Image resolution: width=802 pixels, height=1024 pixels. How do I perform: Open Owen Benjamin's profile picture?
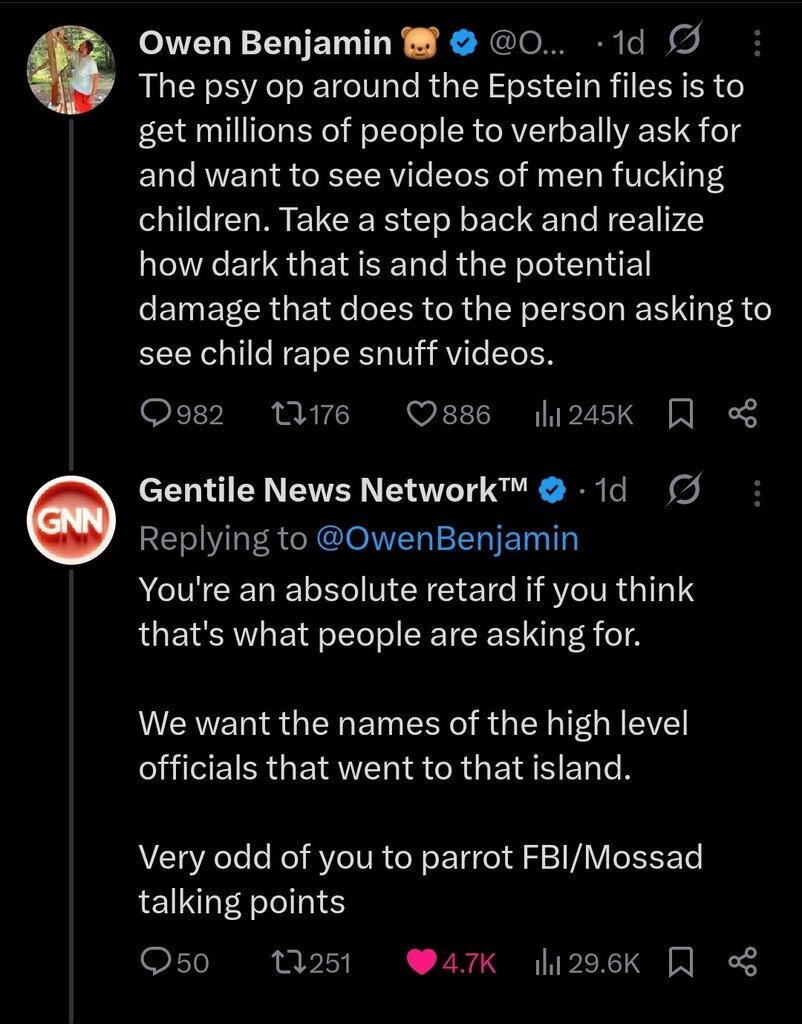tap(70, 68)
